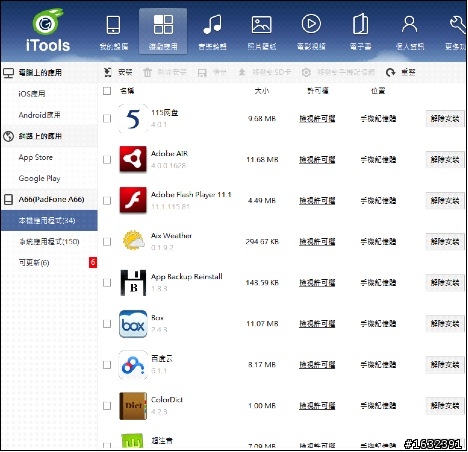This screenshot has height=452, width=468.
Task: Open the Movies video play icon tab
Action: [x=311, y=32]
